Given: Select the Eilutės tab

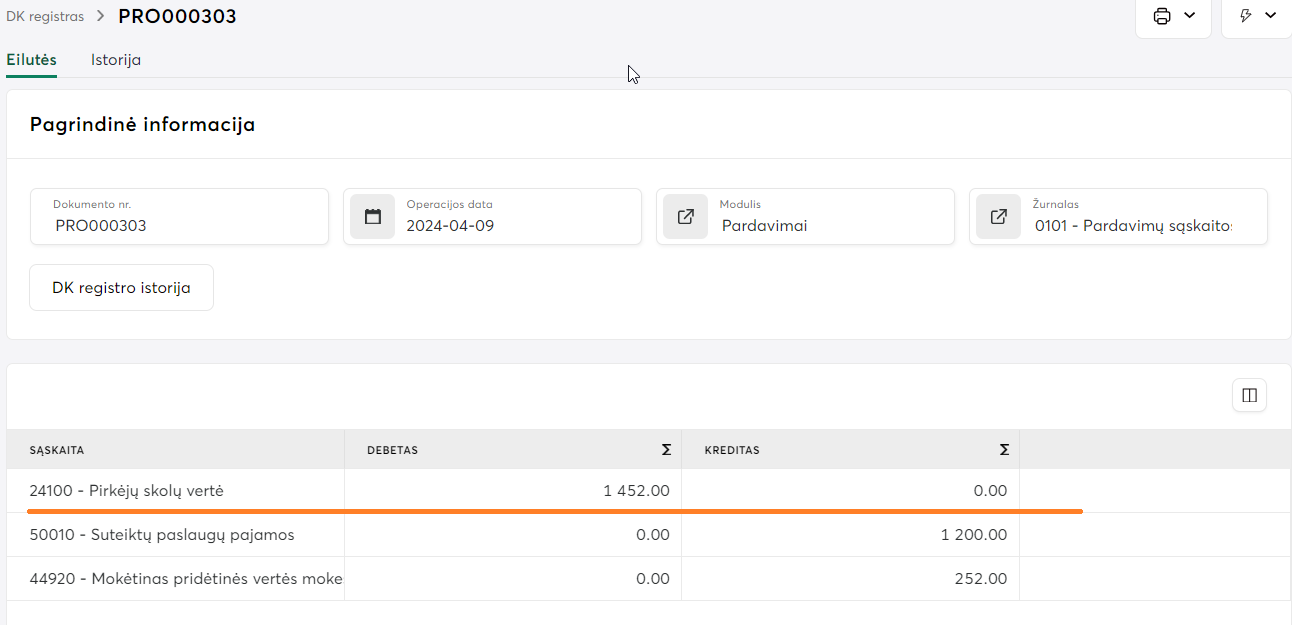Looking at the screenshot, I should coord(31,60).
